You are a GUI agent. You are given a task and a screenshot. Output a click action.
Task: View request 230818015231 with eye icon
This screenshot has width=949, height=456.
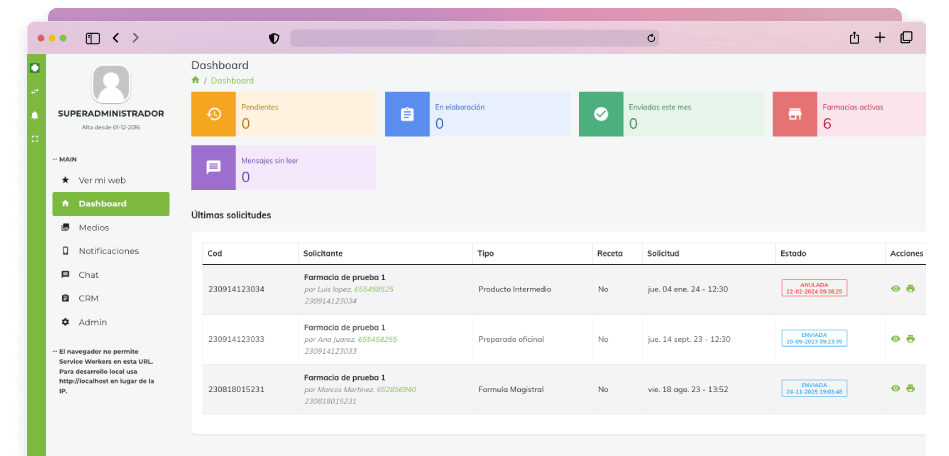point(895,389)
